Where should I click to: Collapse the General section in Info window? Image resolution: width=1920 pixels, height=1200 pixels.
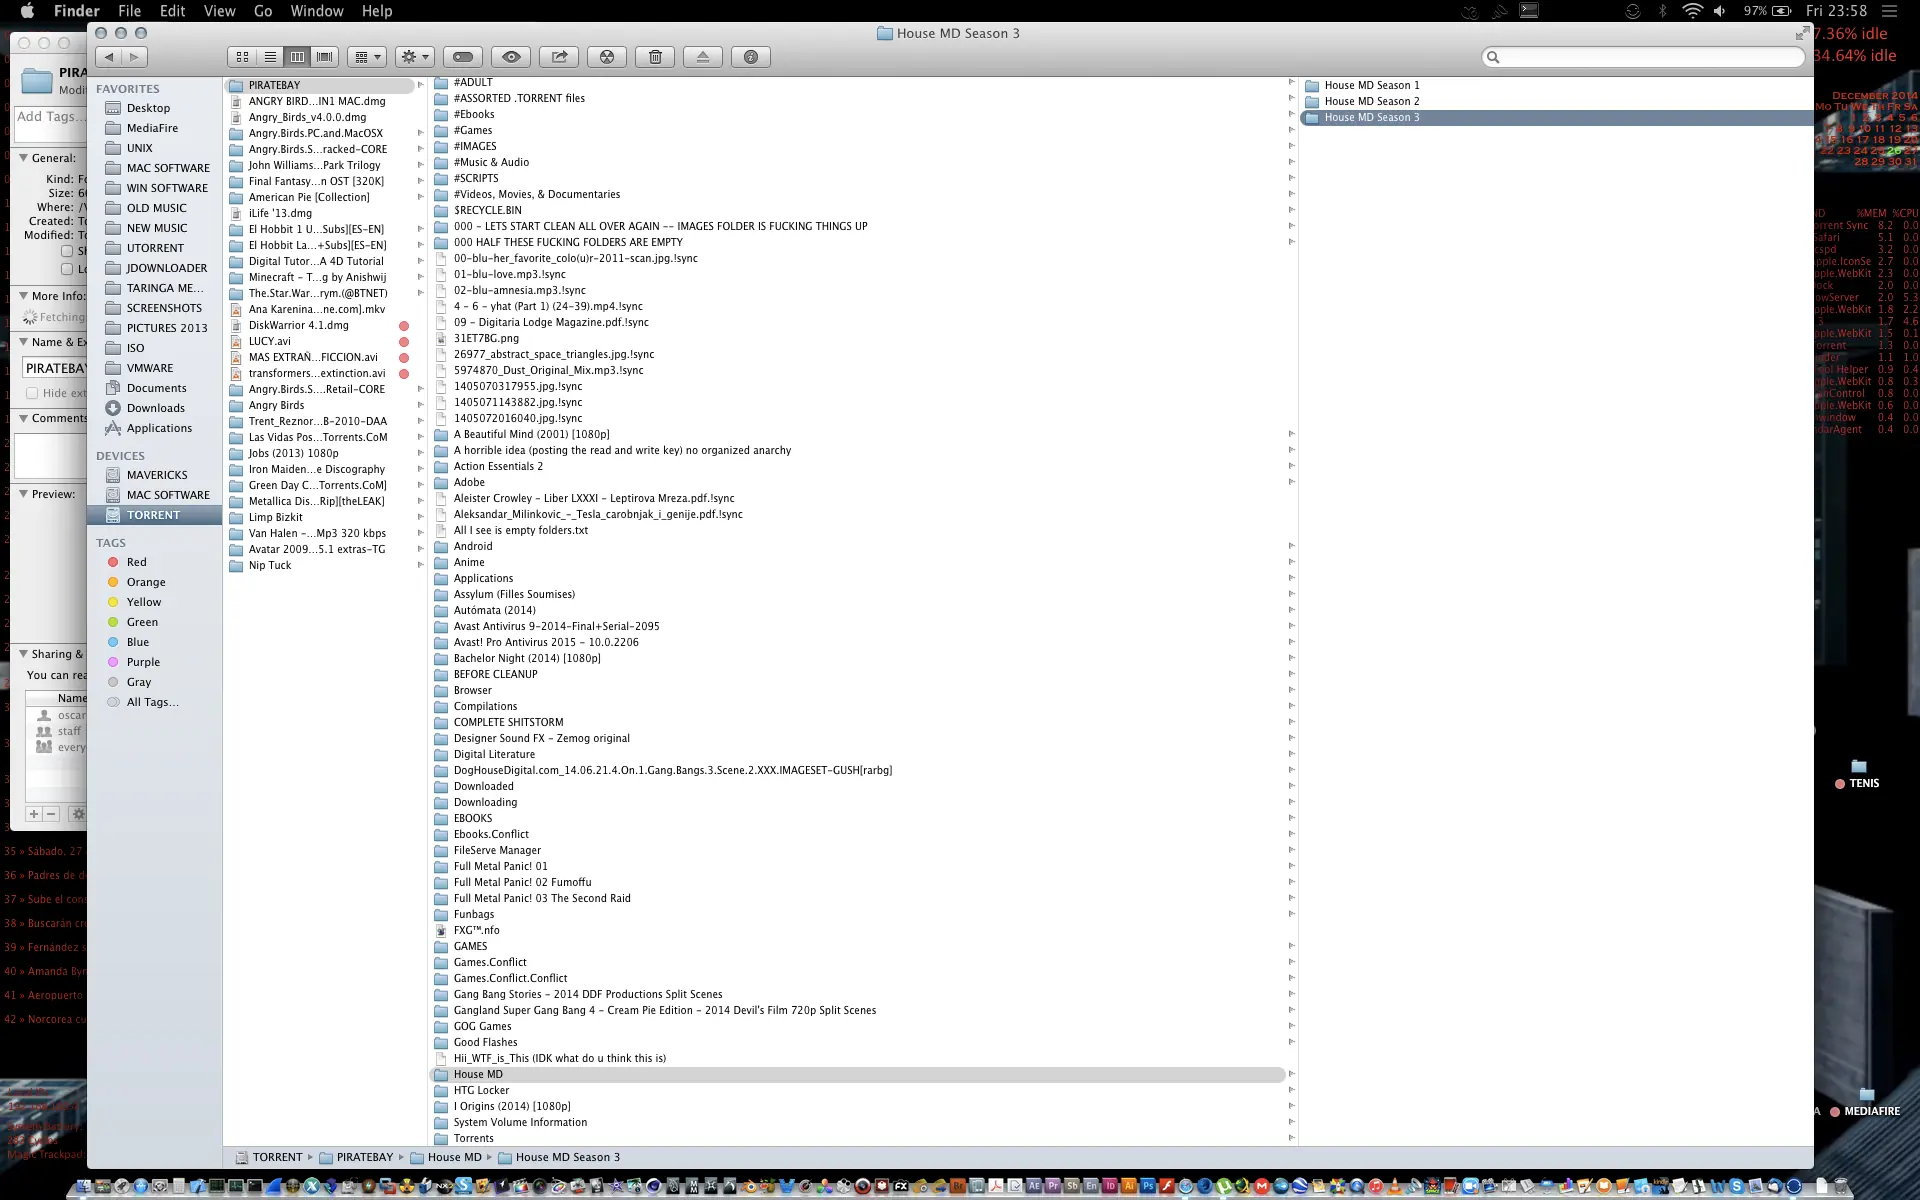point(23,158)
